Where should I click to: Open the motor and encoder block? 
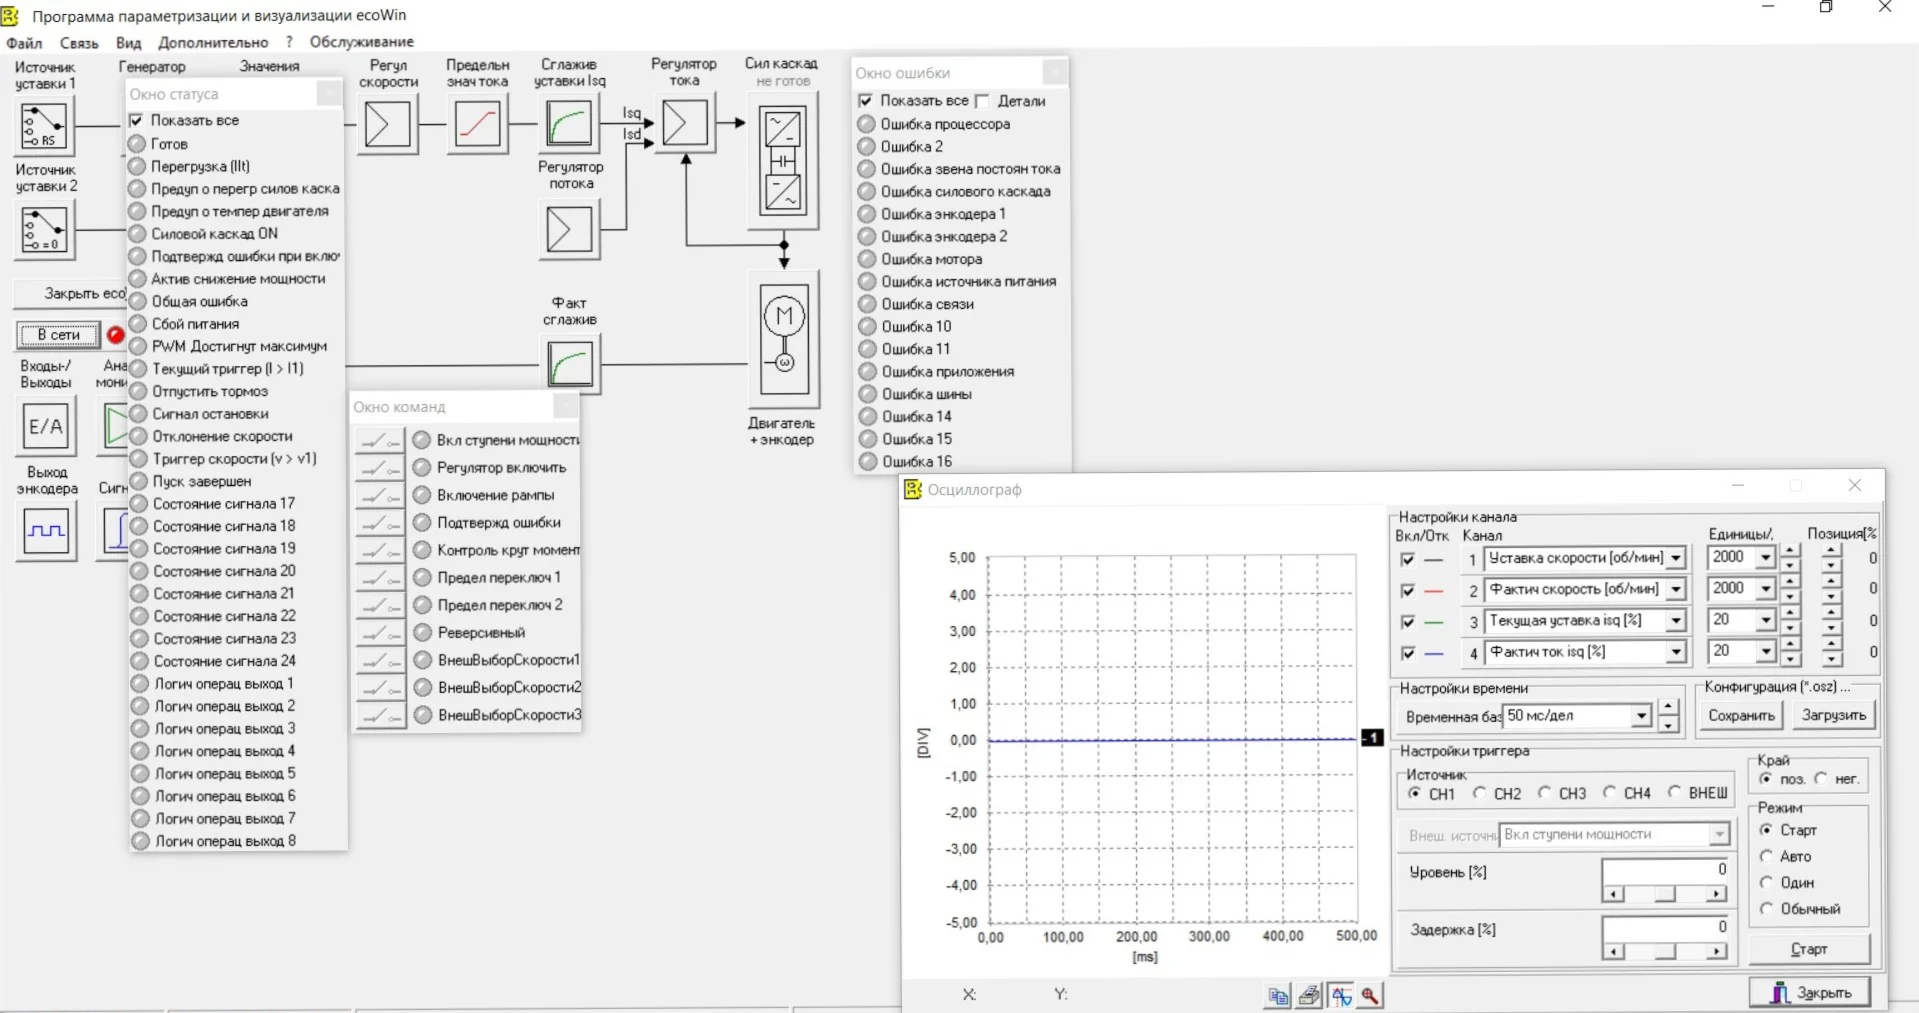[x=784, y=340]
